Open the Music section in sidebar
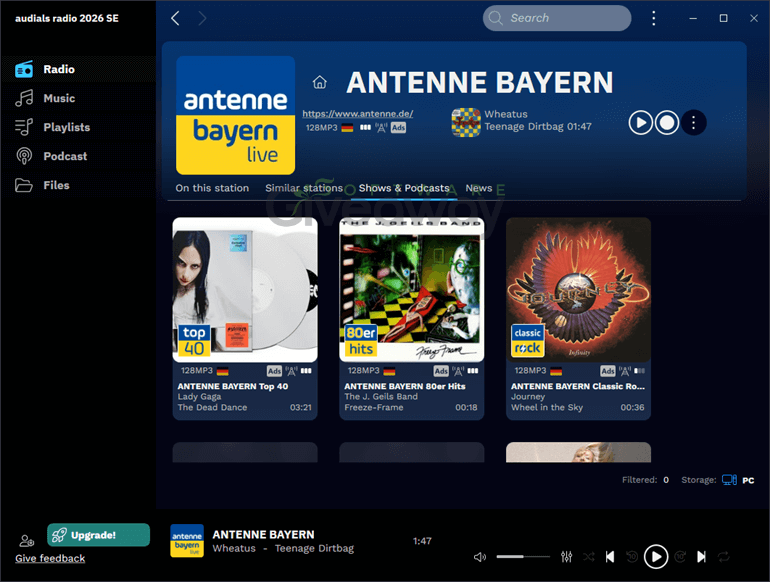This screenshot has width=770, height=582. pyautogui.click(x=45, y=98)
